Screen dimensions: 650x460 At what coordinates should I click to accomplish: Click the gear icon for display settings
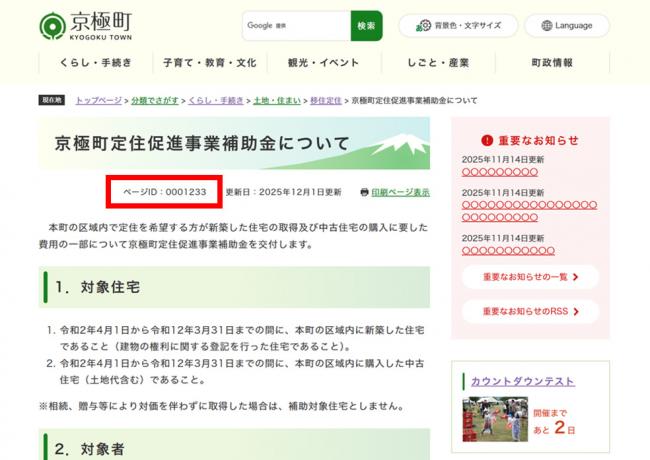(423, 26)
